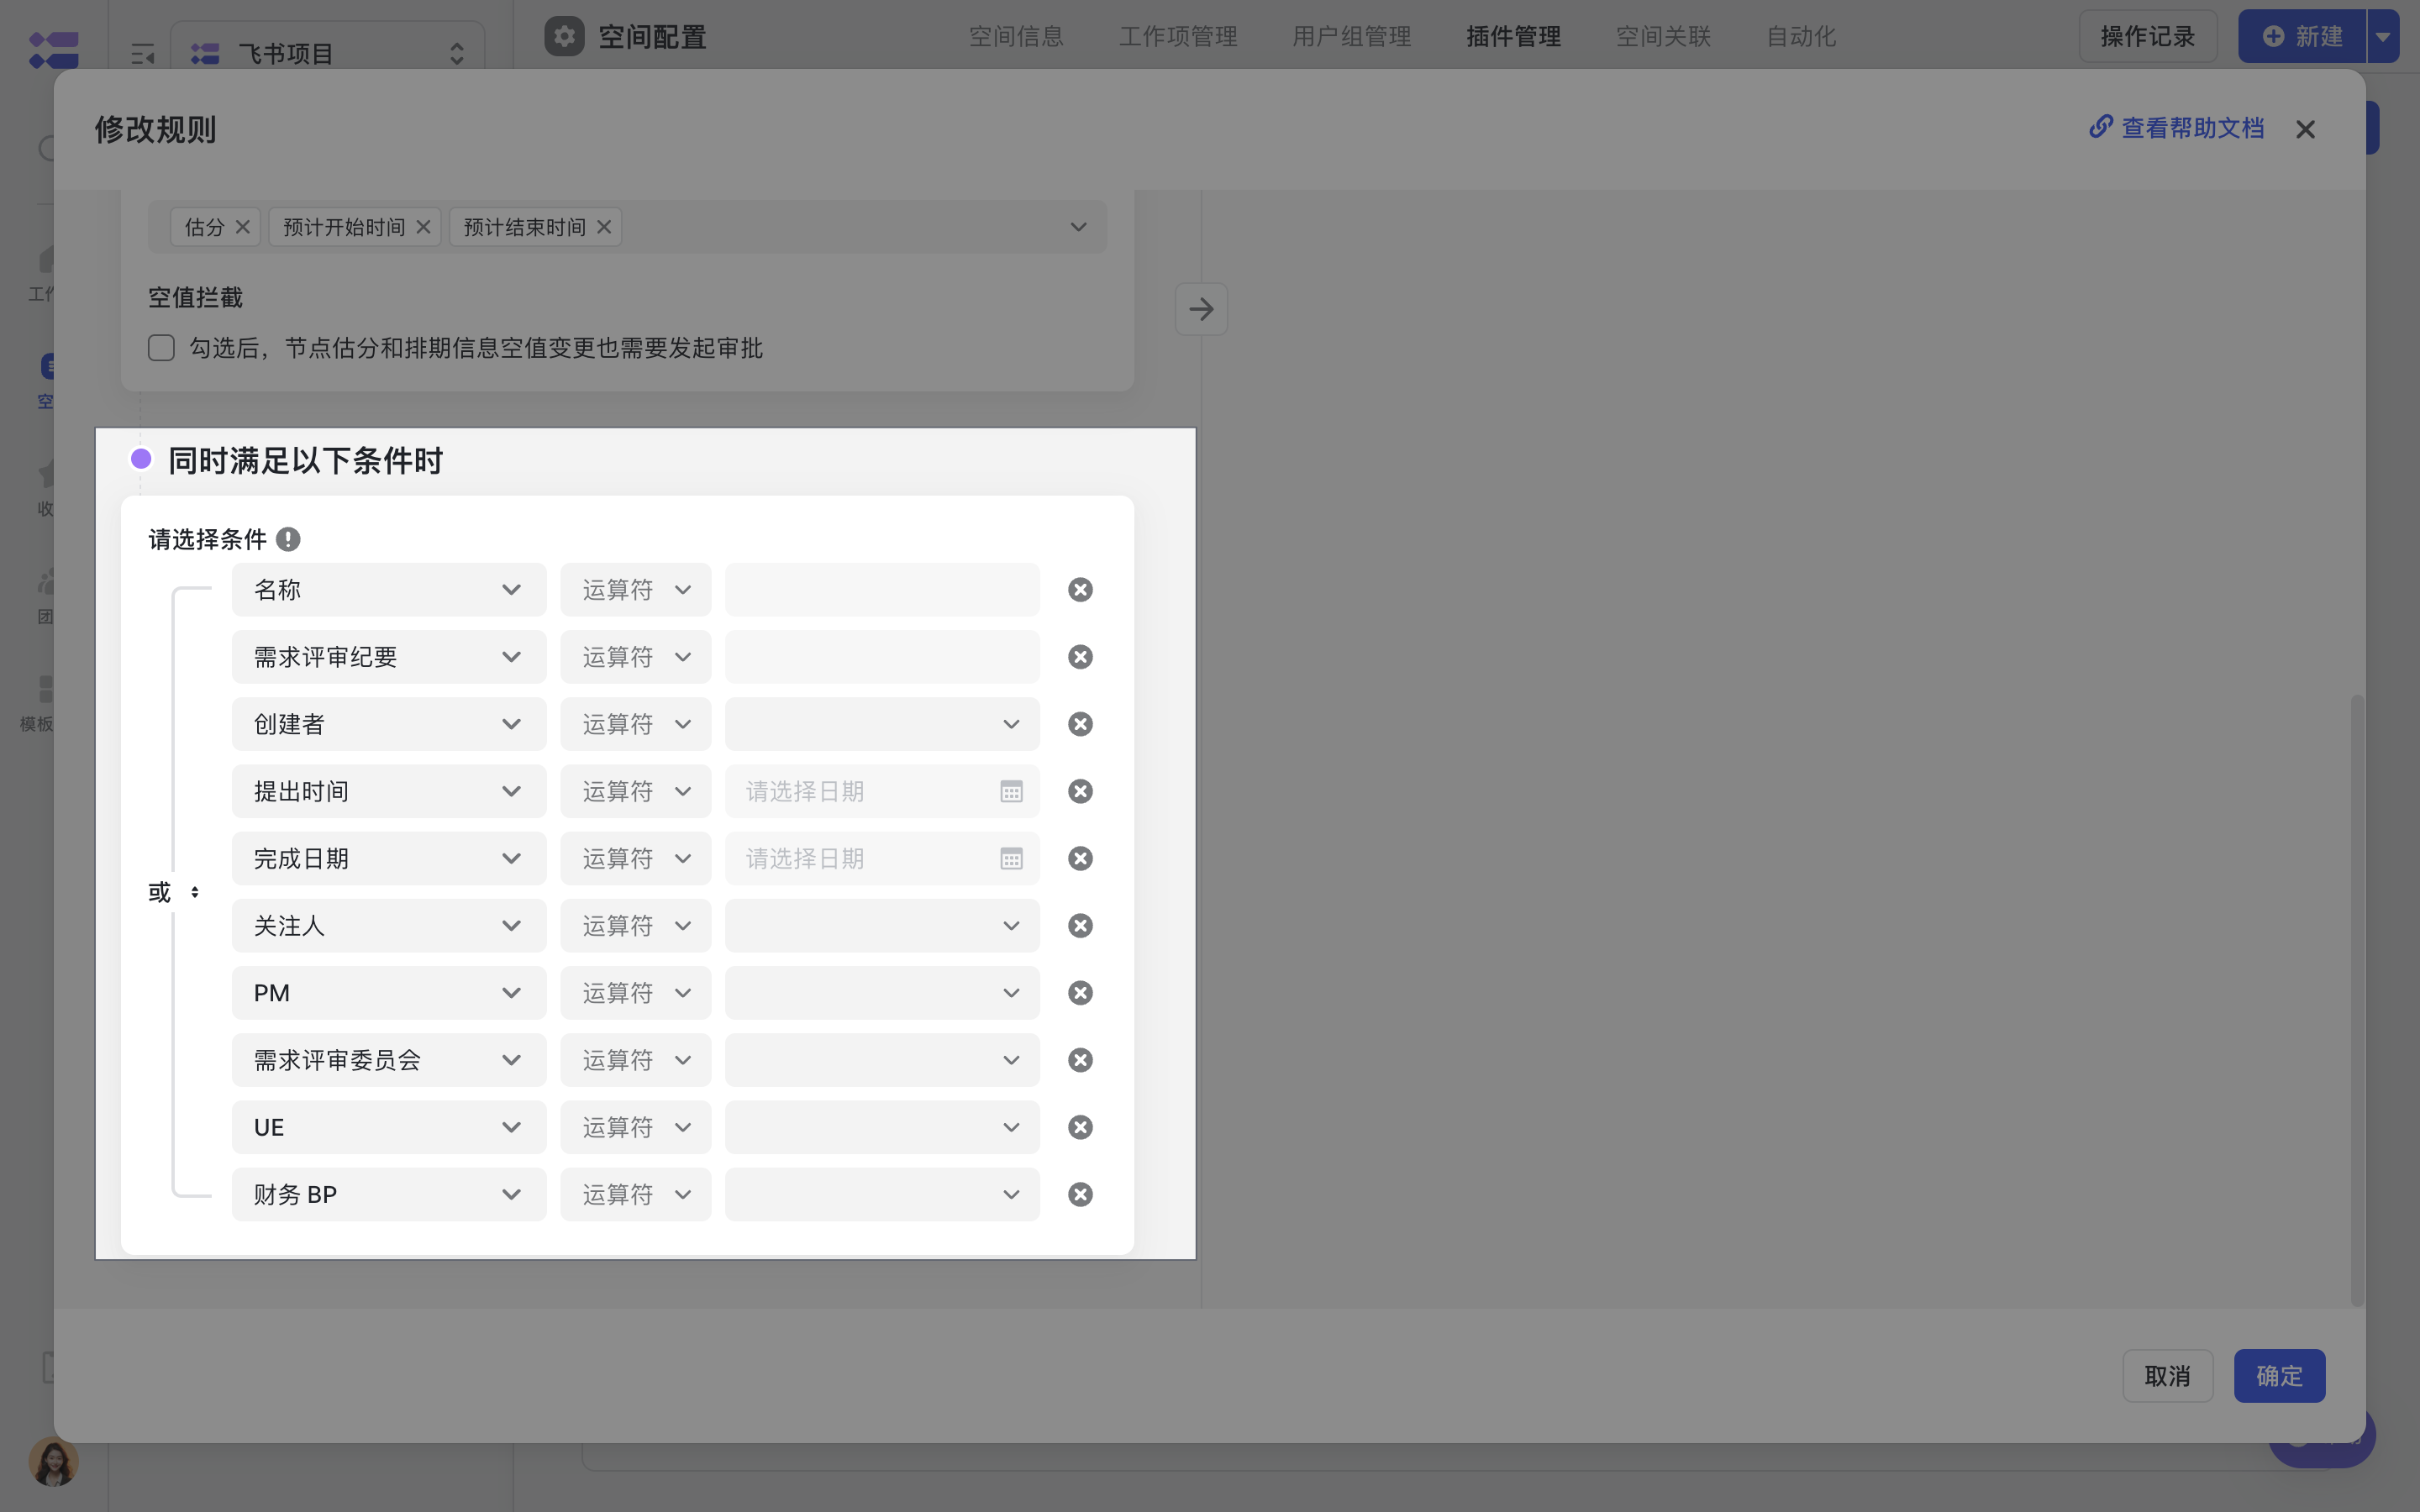Open the 飞书项目 space switcher
This screenshot has height=1512, width=2420.
point(328,53)
